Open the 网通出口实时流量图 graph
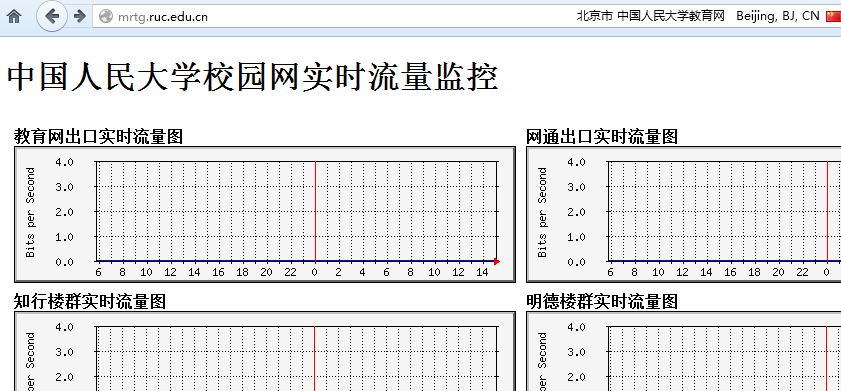Viewport: 841px width, 391px height. [x=683, y=215]
